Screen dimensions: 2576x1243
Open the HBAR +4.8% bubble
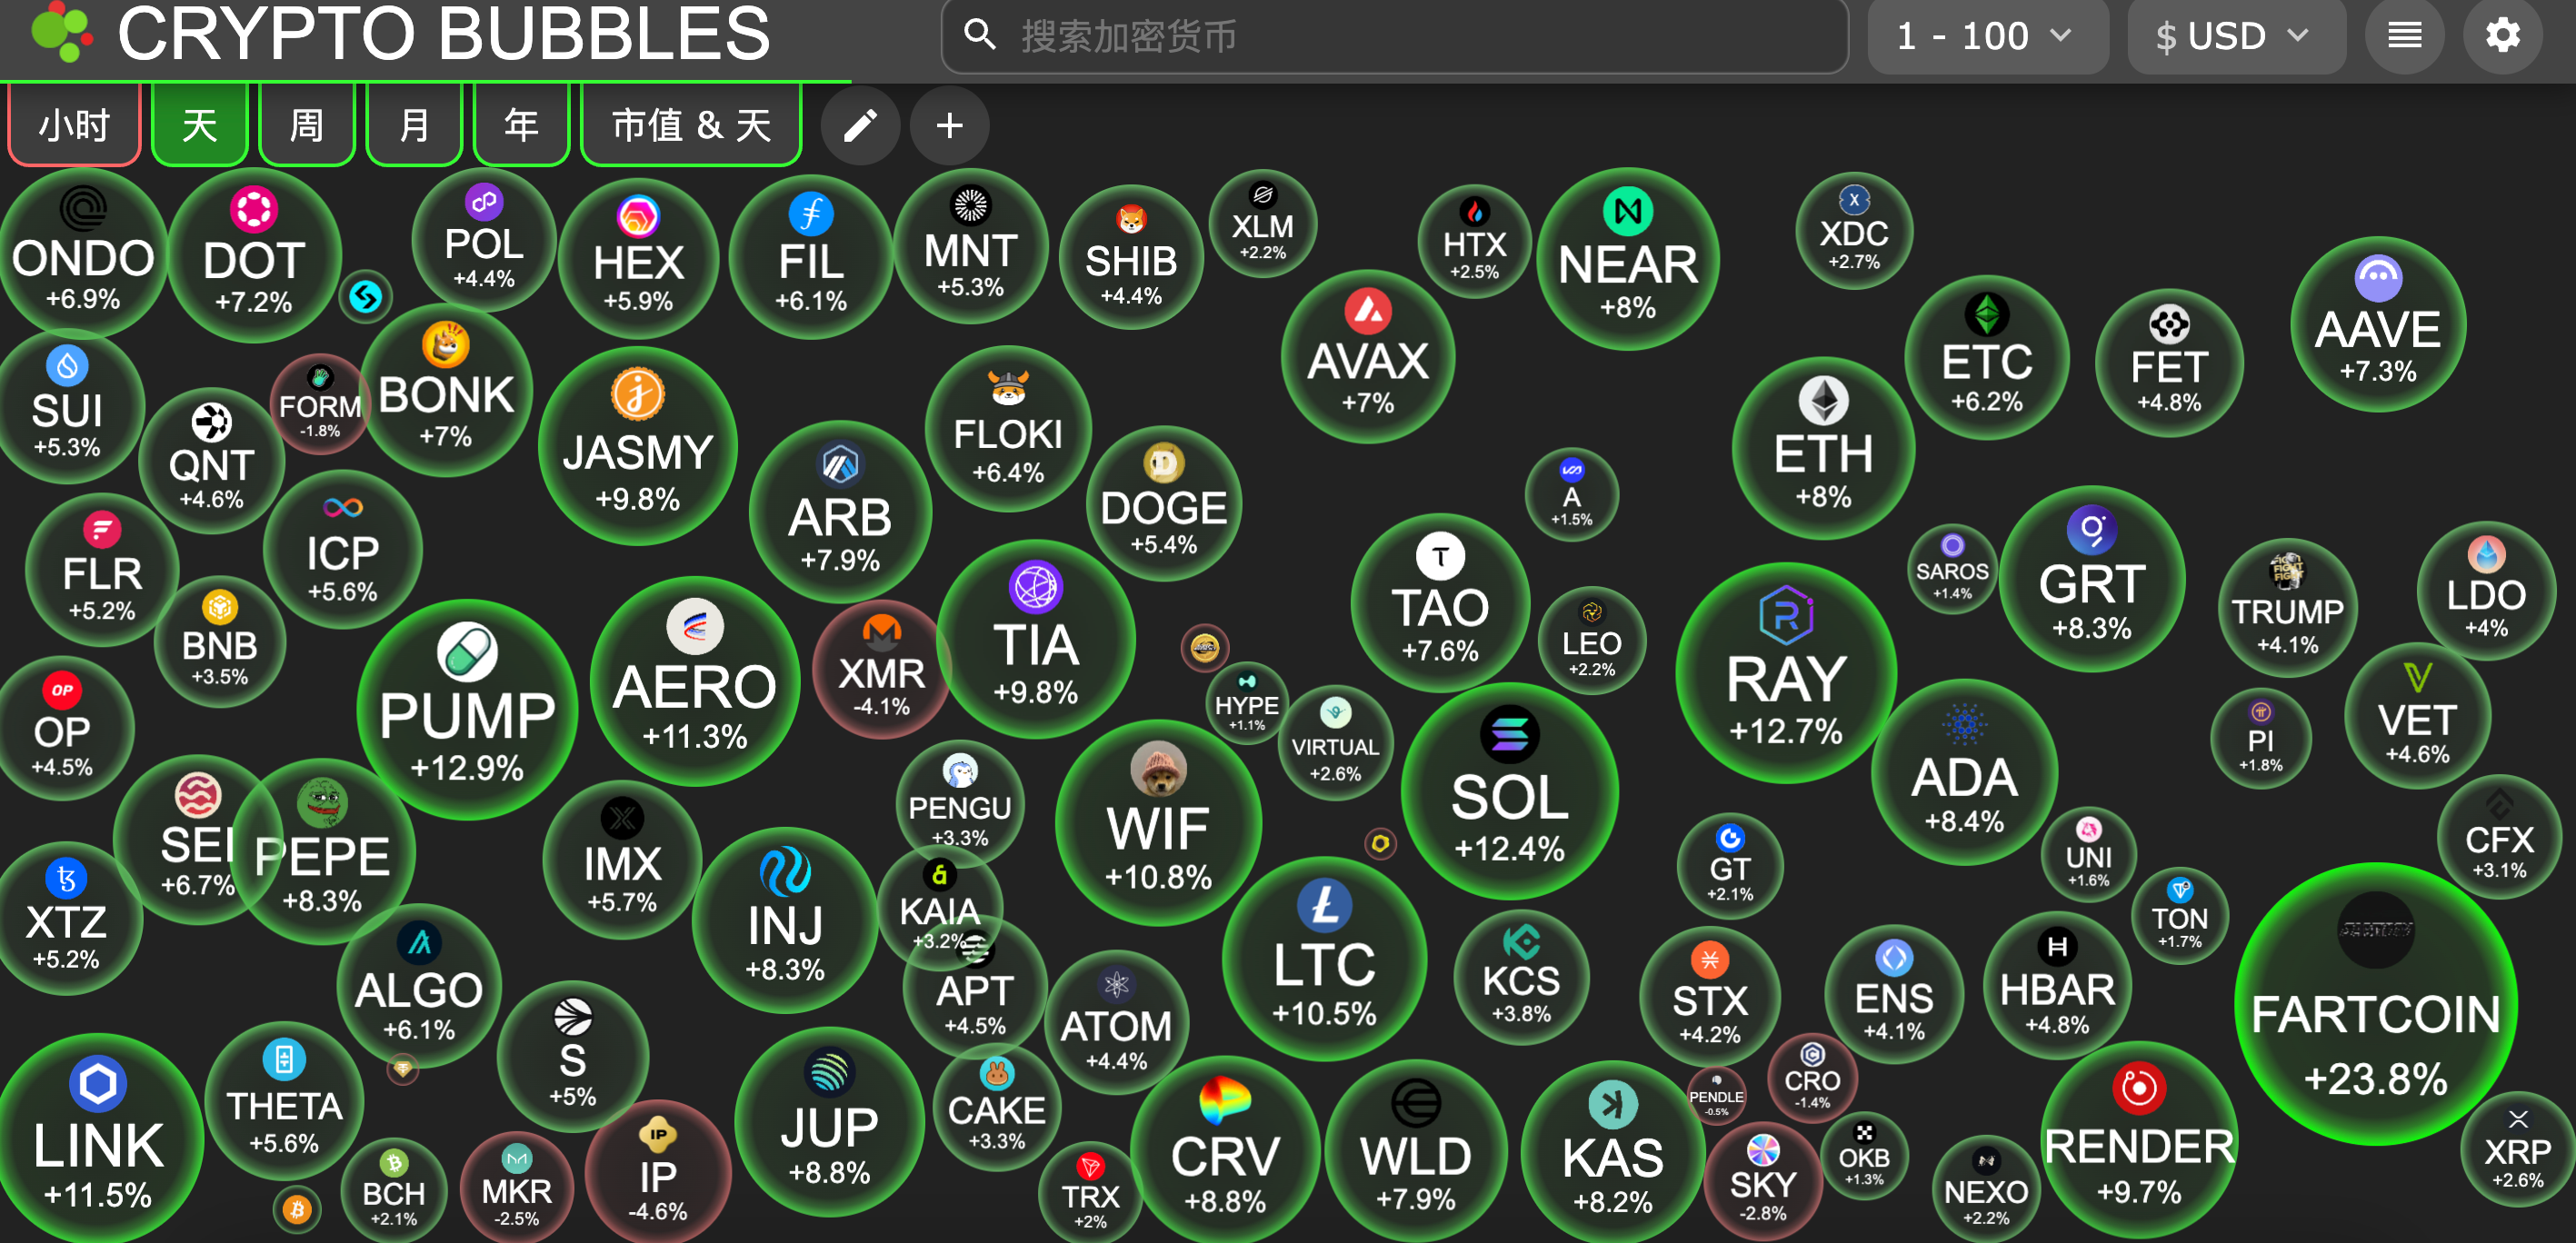coord(2057,986)
